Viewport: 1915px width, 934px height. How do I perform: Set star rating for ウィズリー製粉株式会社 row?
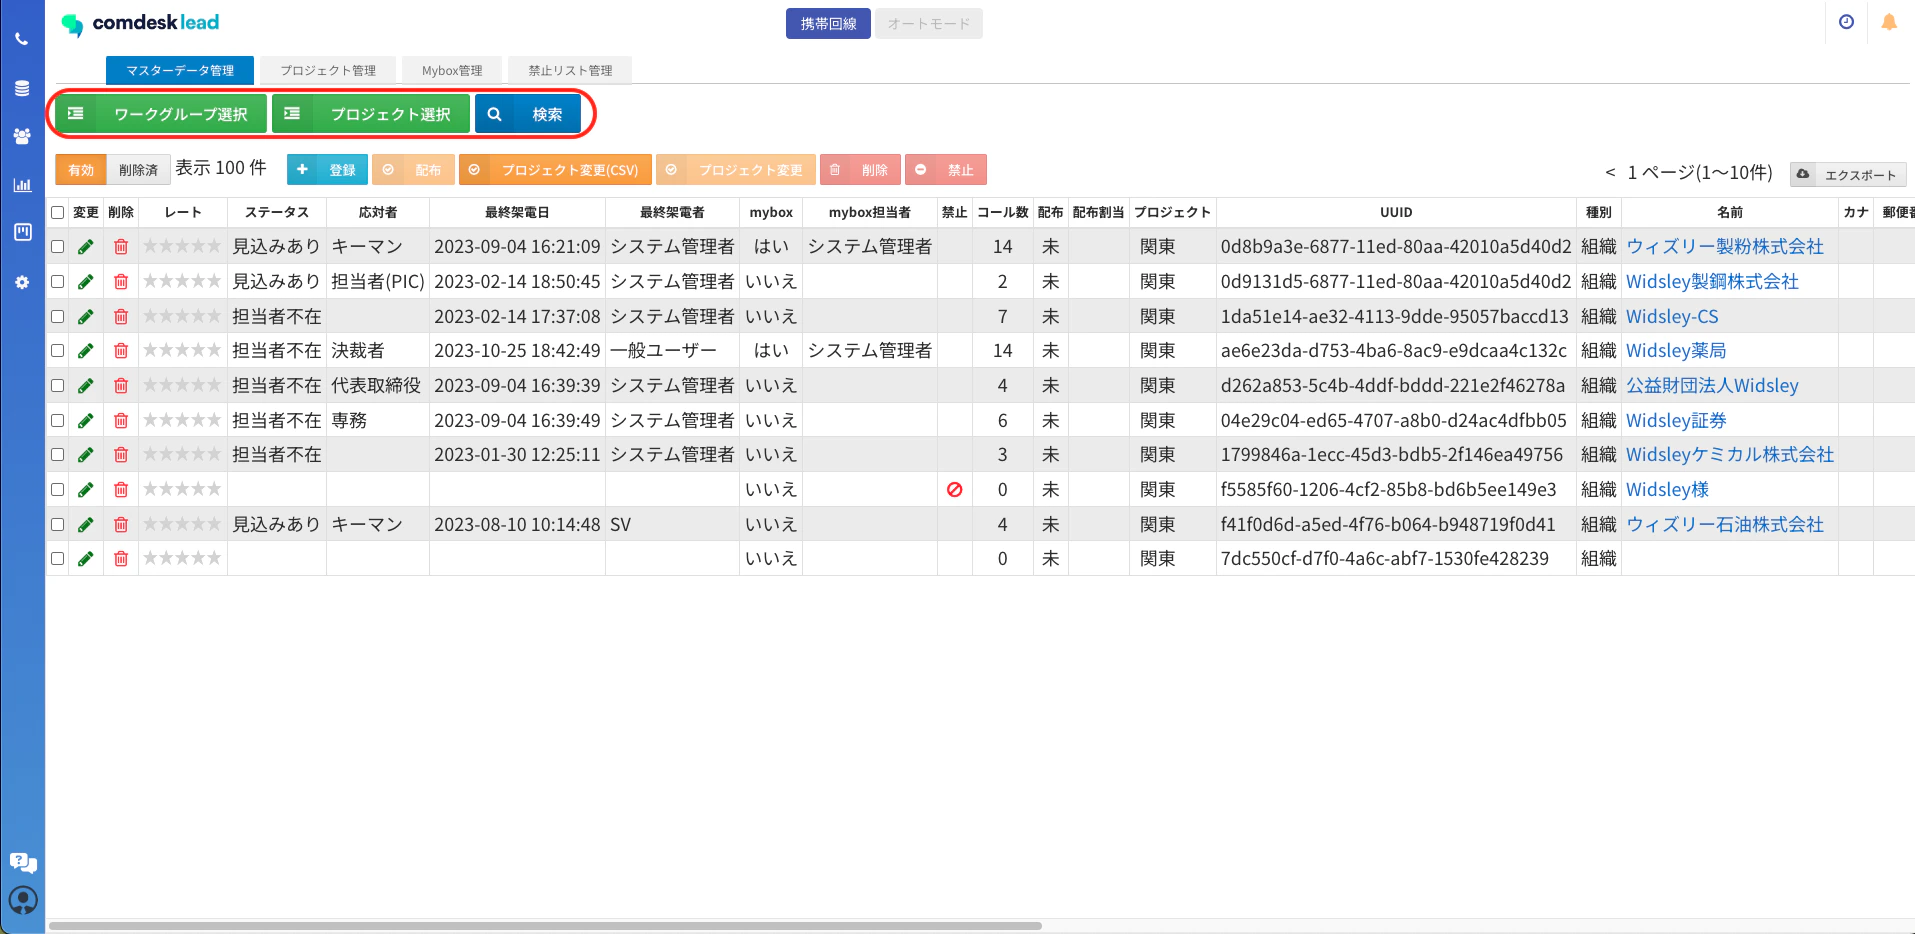pos(182,246)
